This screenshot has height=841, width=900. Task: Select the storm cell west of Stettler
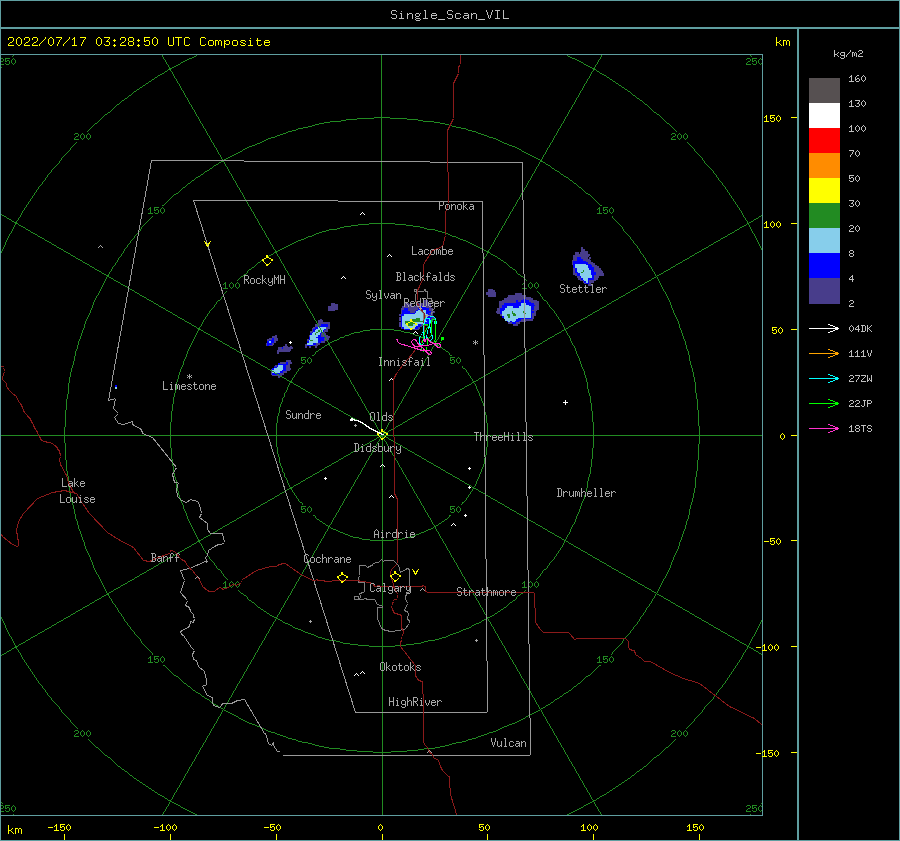[x=518, y=310]
